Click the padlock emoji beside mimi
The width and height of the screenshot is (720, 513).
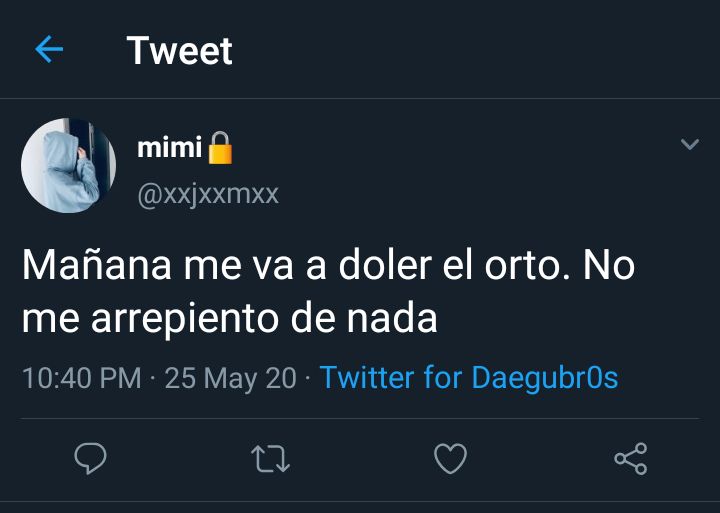tap(220, 148)
